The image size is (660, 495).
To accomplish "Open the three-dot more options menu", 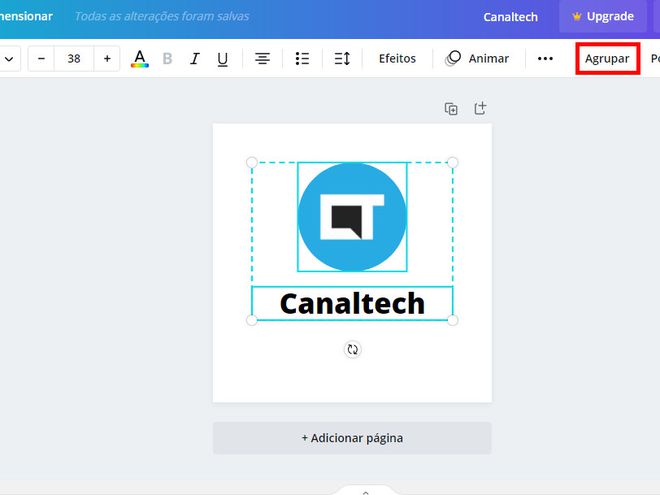I will click(545, 59).
